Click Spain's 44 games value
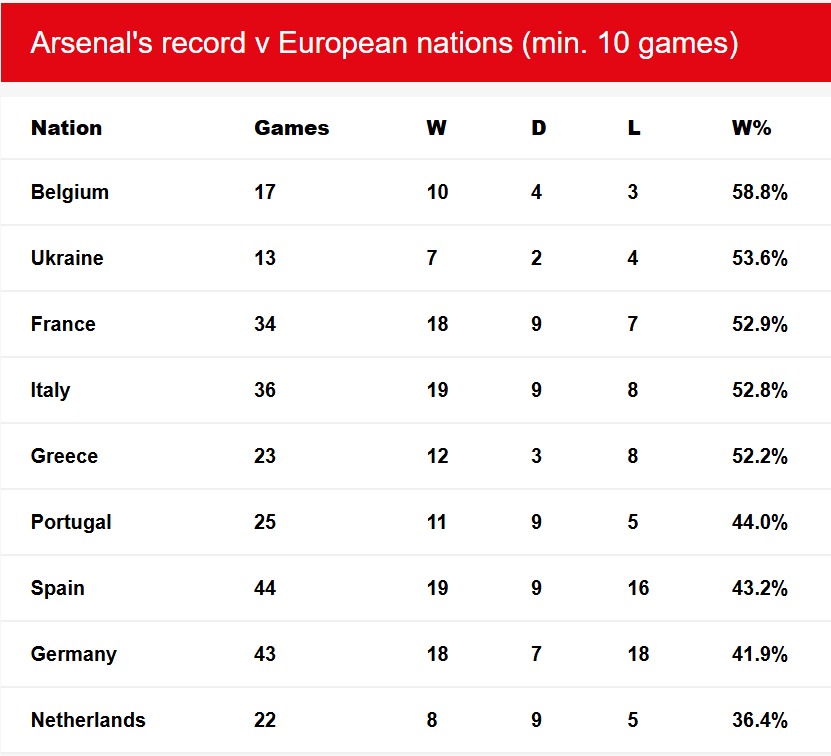The image size is (831, 756). click(x=265, y=588)
